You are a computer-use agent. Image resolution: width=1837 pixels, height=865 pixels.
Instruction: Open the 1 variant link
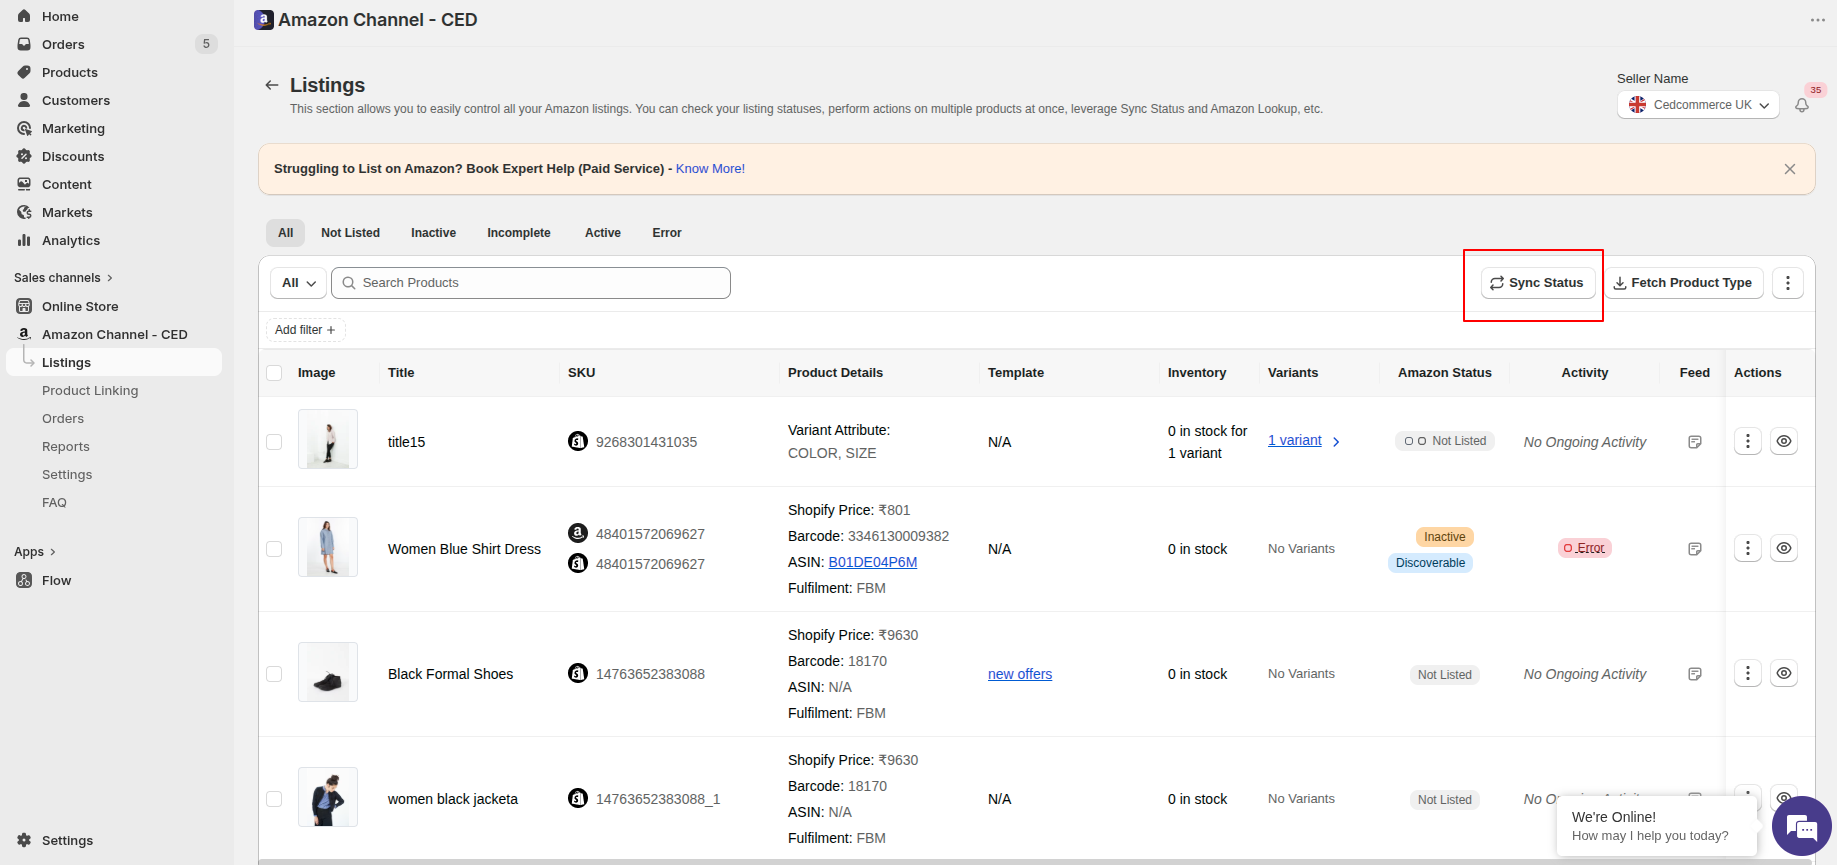(1294, 440)
